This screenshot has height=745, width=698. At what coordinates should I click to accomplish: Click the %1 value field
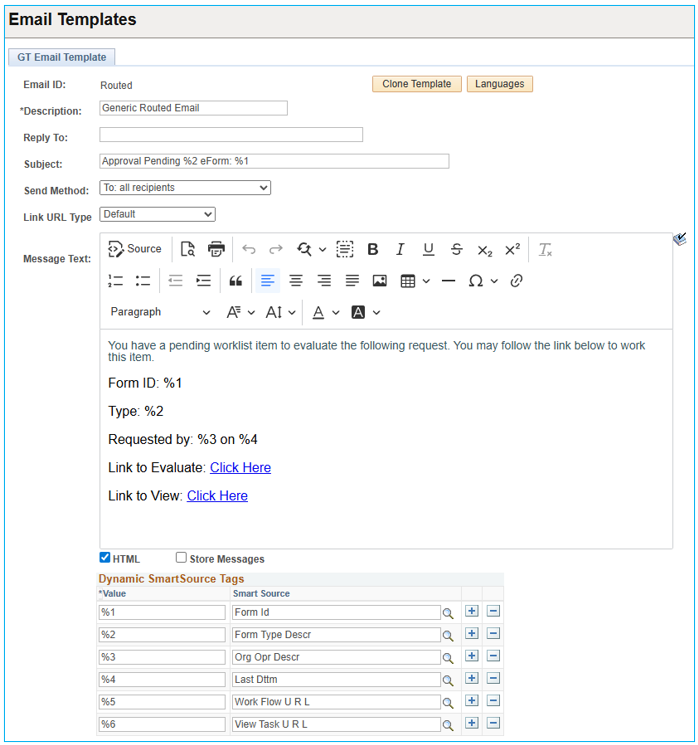(162, 612)
